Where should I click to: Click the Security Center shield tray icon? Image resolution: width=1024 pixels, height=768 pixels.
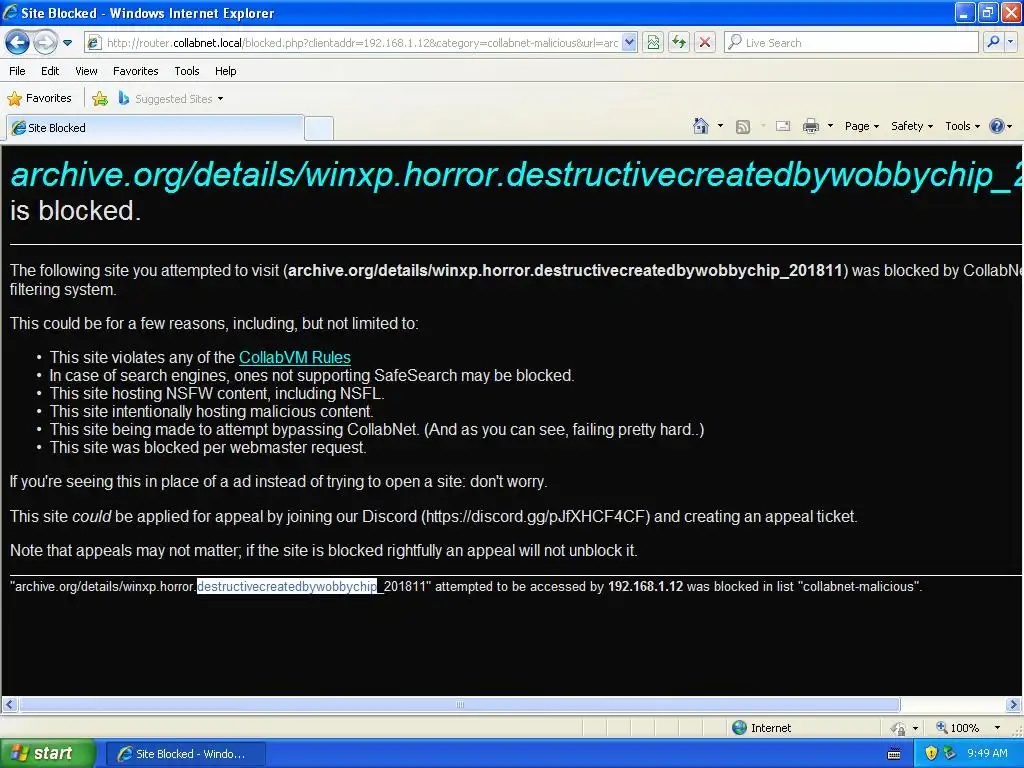pyautogui.click(x=931, y=754)
